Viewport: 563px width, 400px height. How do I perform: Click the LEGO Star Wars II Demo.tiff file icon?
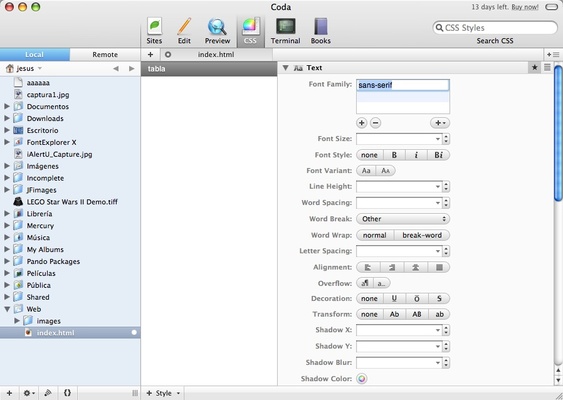tap(18, 201)
